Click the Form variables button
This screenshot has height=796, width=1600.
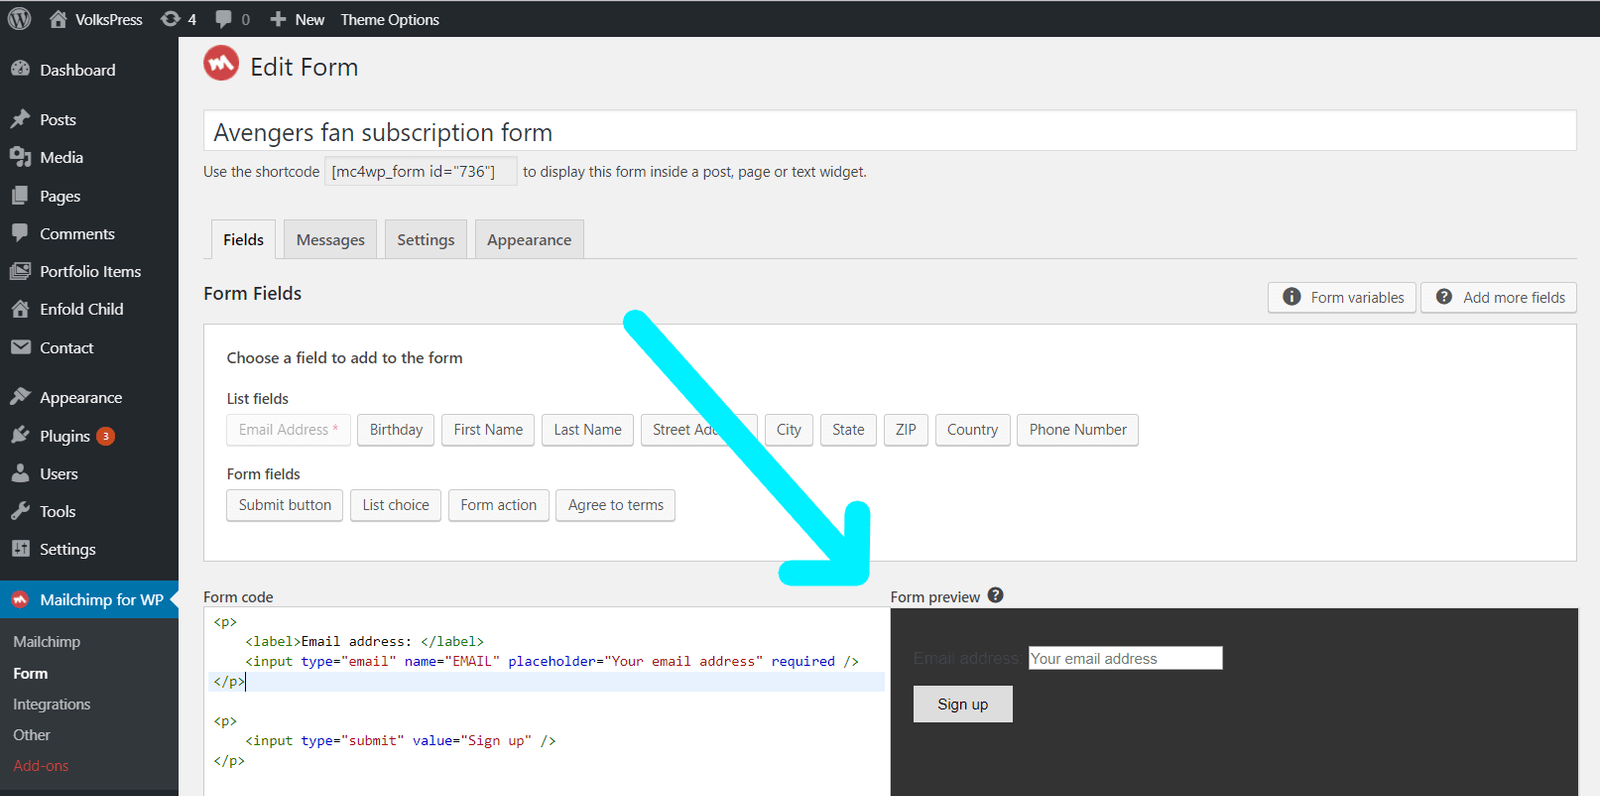click(x=1342, y=297)
